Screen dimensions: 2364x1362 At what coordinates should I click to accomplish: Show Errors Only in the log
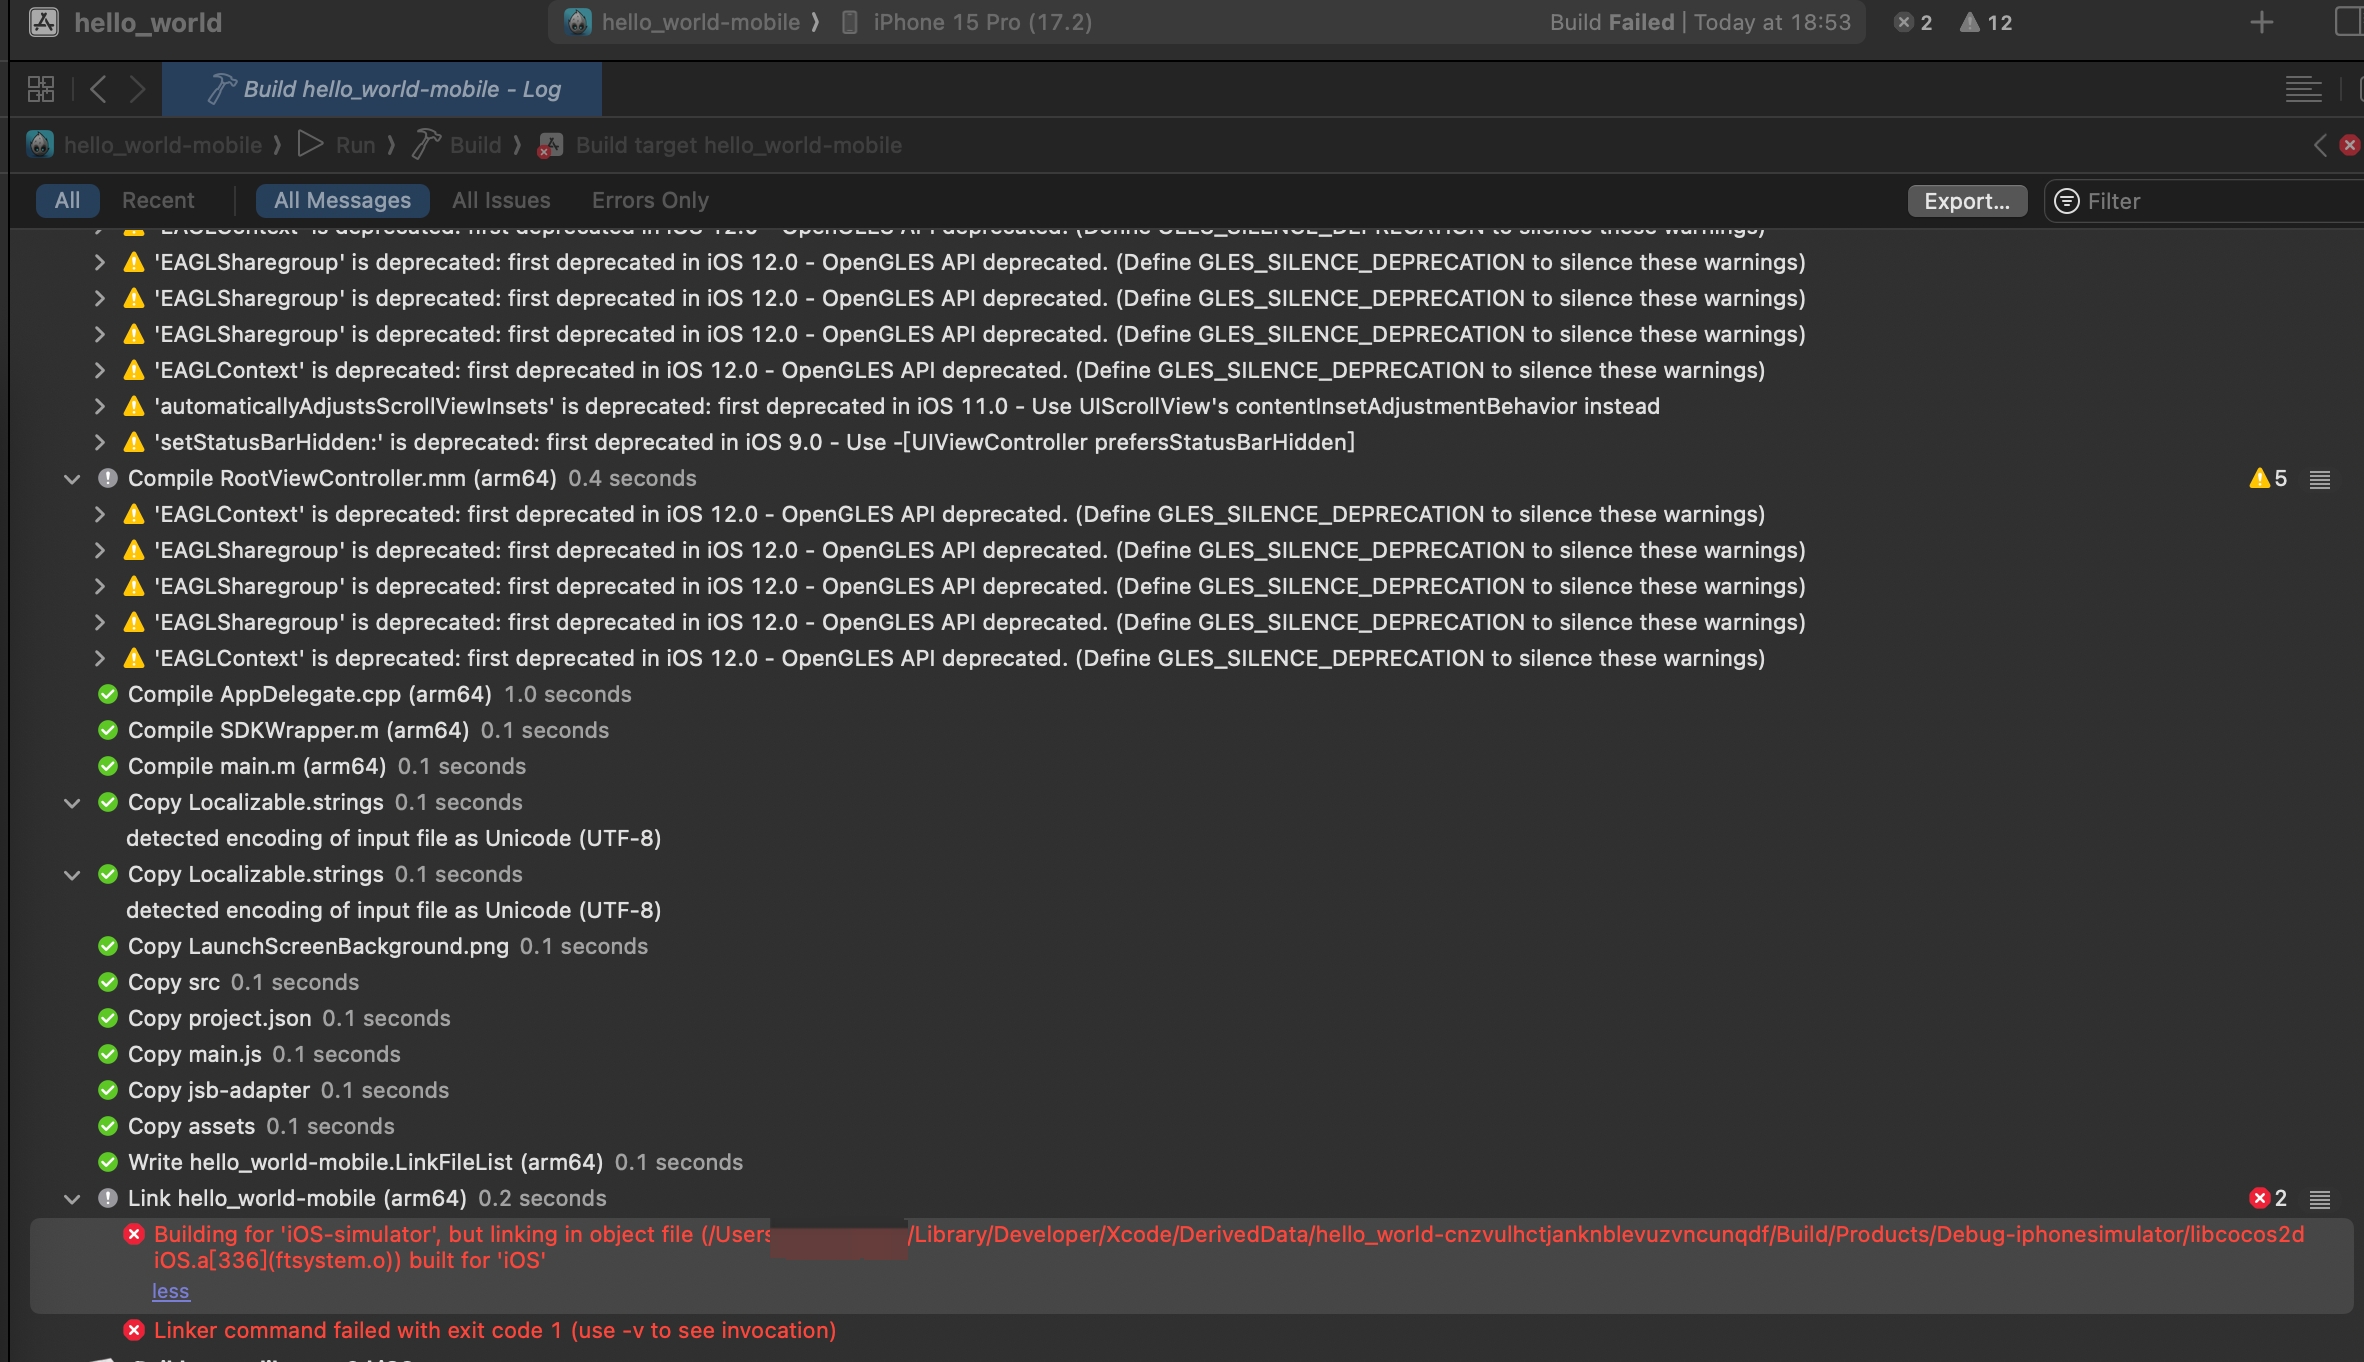[x=650, y=200]
